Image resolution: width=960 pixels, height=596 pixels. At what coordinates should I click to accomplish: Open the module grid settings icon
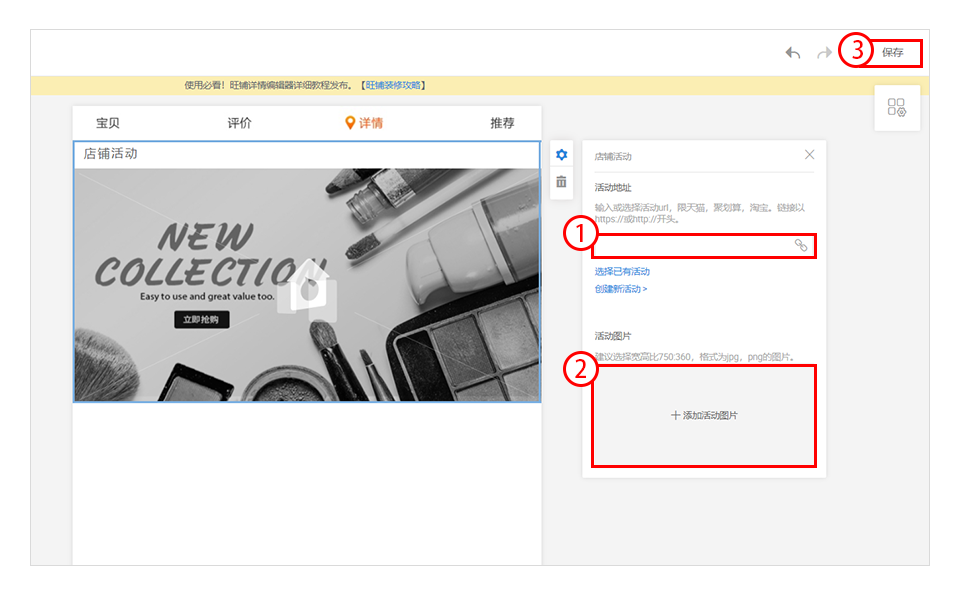(x=897, y=108)
